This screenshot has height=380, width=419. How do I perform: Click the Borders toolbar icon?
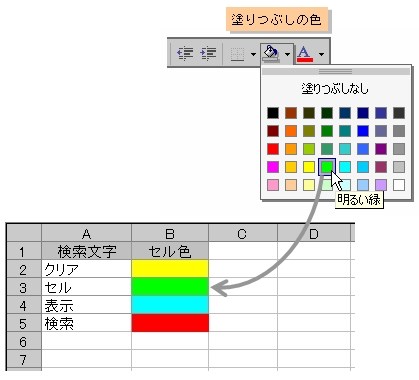tap(238, 54)
